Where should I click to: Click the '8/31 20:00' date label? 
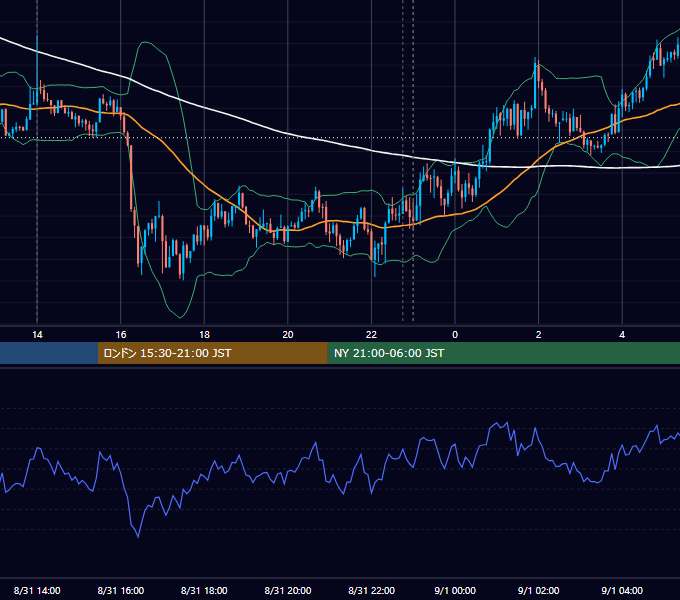(288, 590)
